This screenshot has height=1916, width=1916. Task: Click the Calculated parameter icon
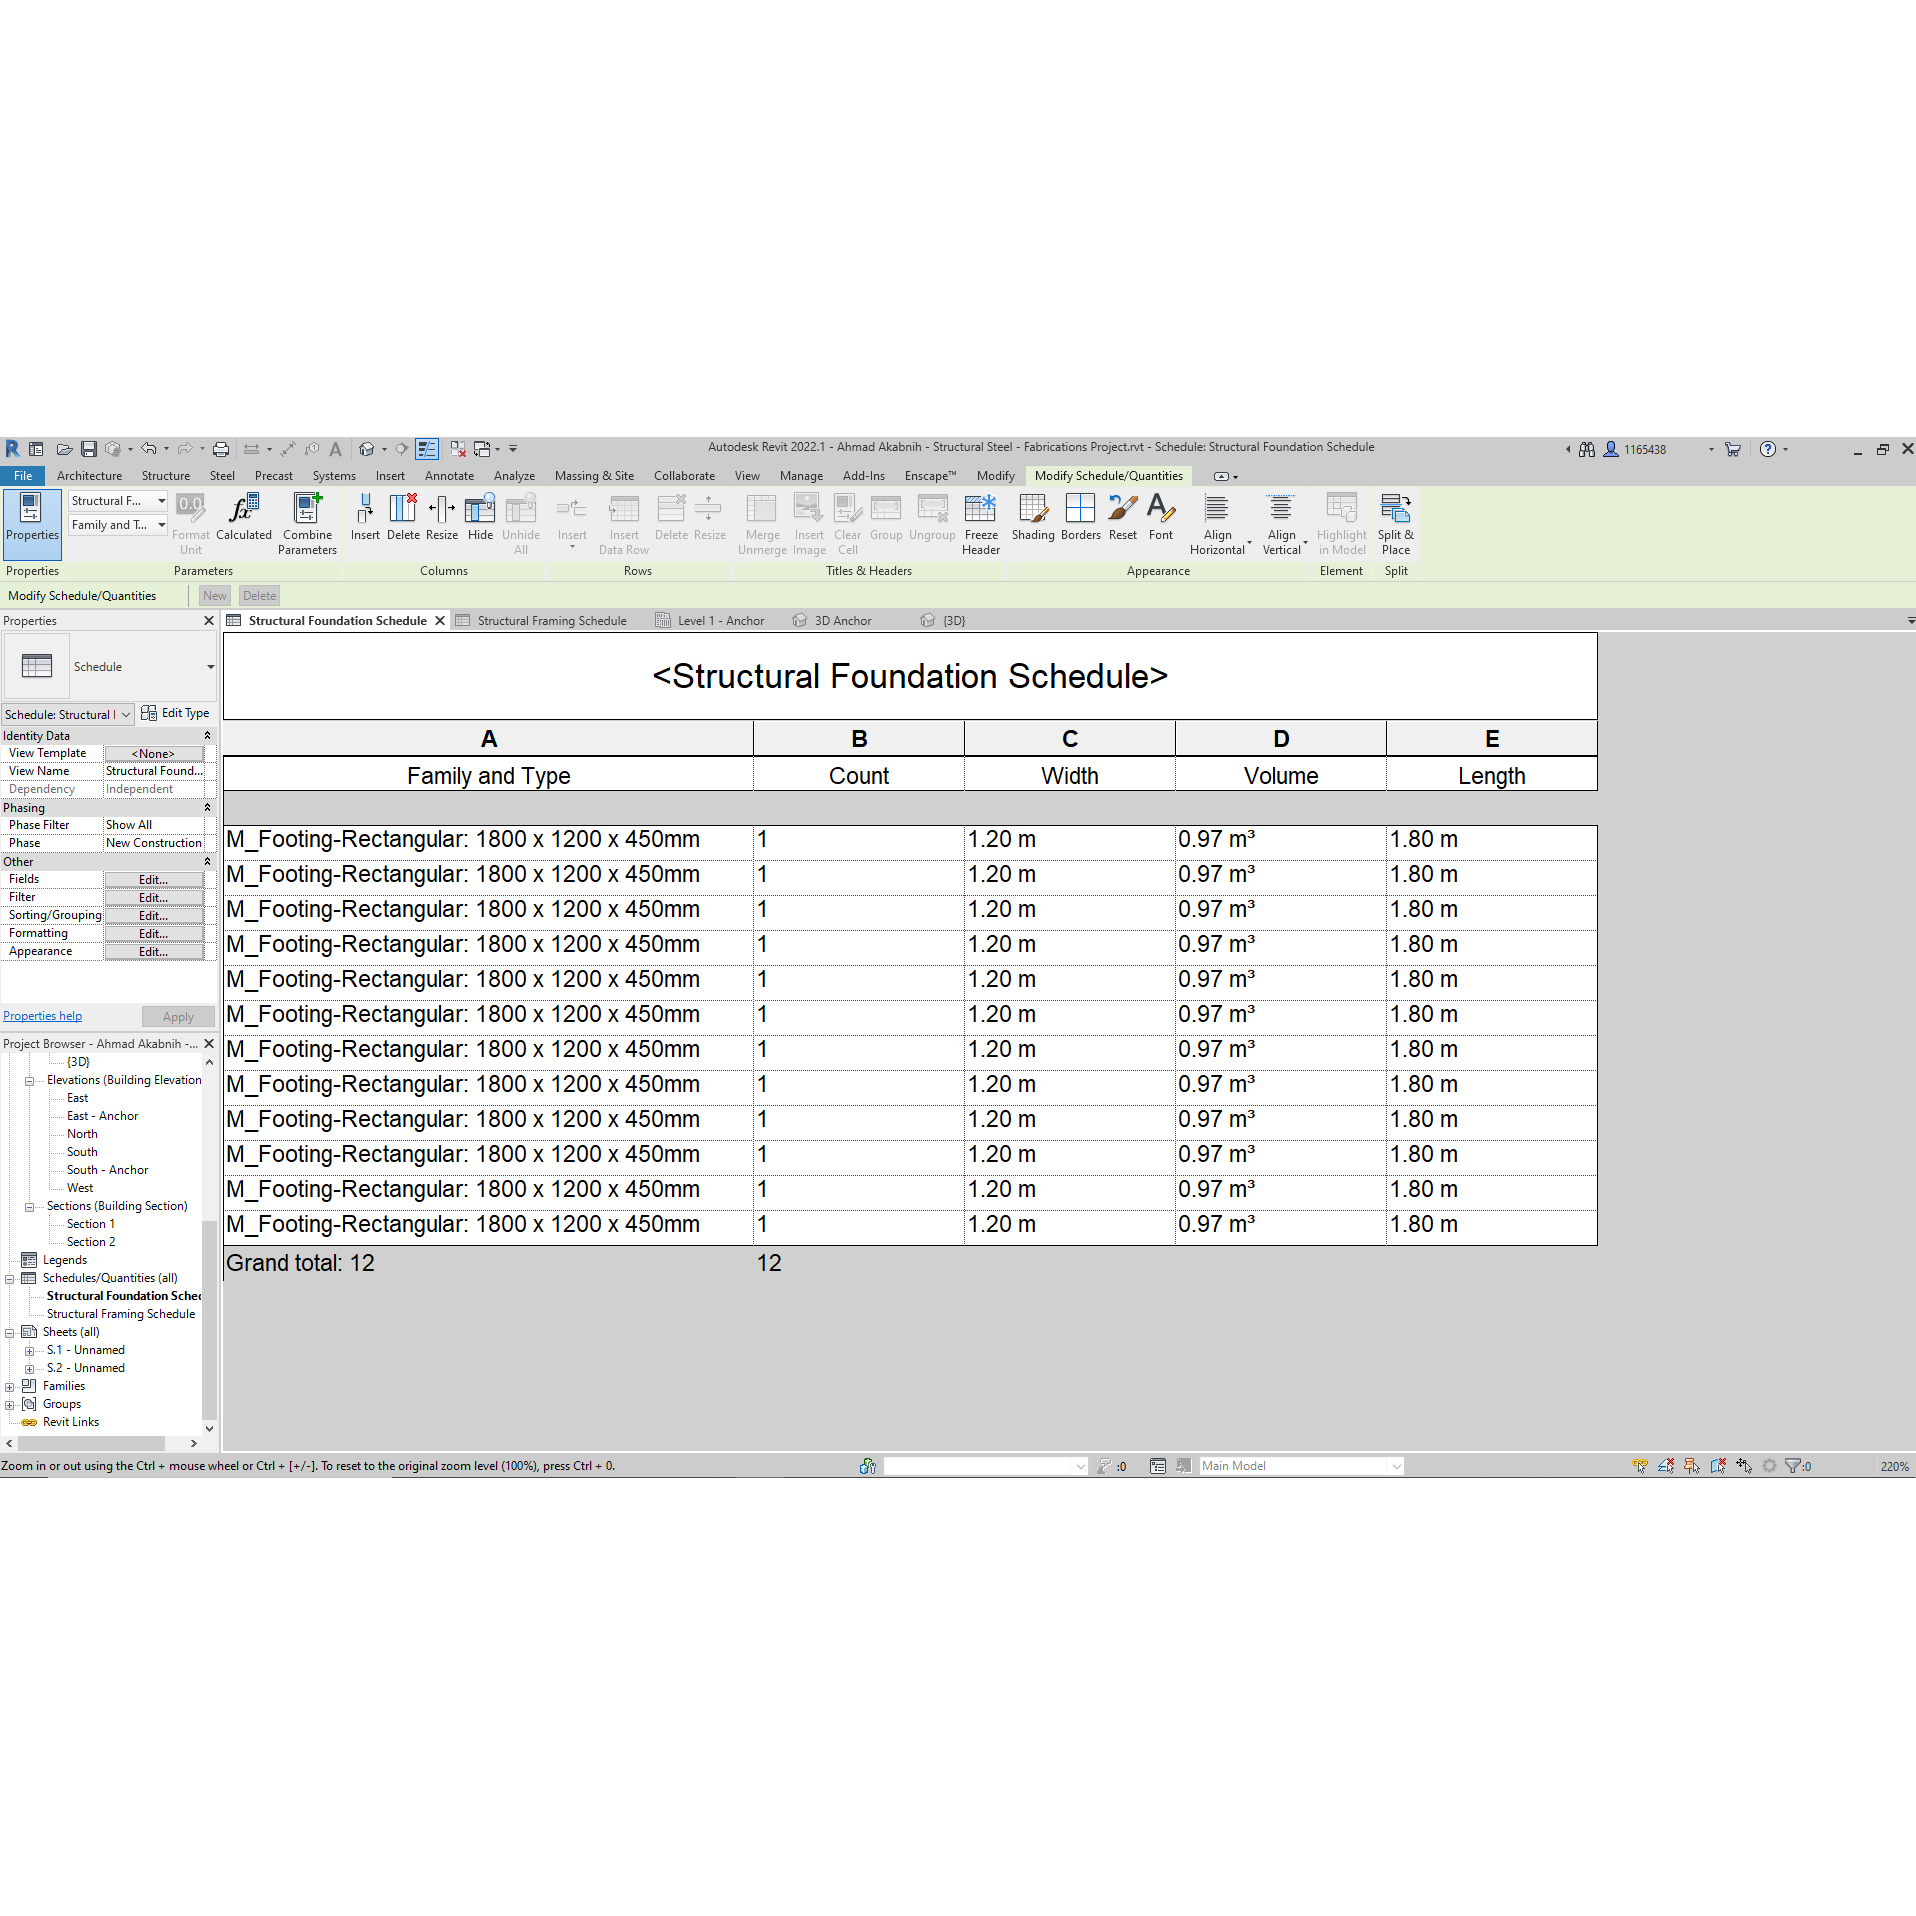243,510
